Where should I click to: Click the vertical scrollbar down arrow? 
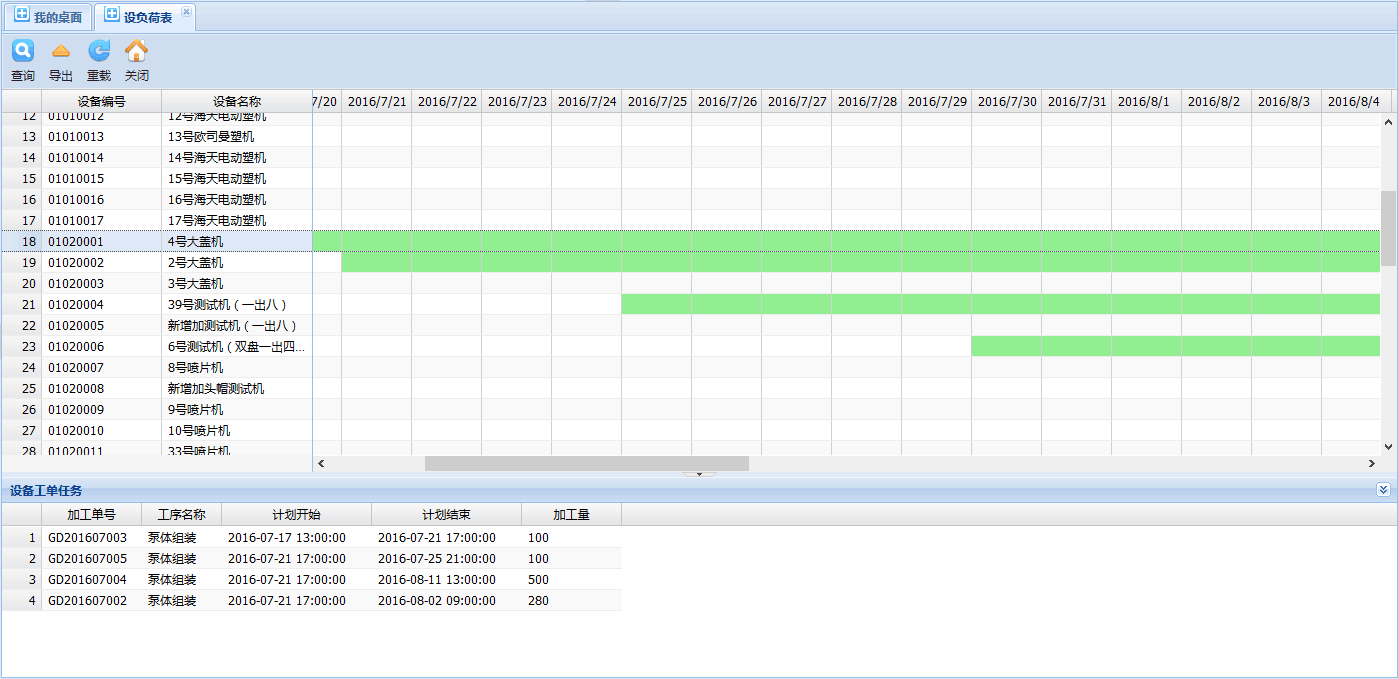coord(1388,447)
